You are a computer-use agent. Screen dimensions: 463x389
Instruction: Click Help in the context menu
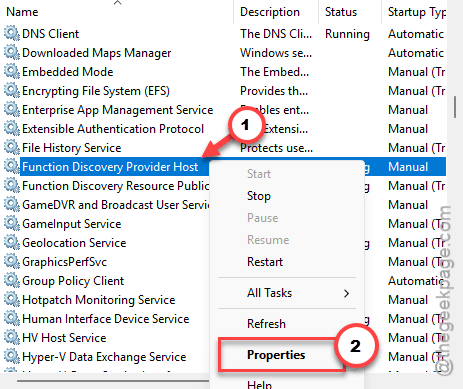coord(259,385)
